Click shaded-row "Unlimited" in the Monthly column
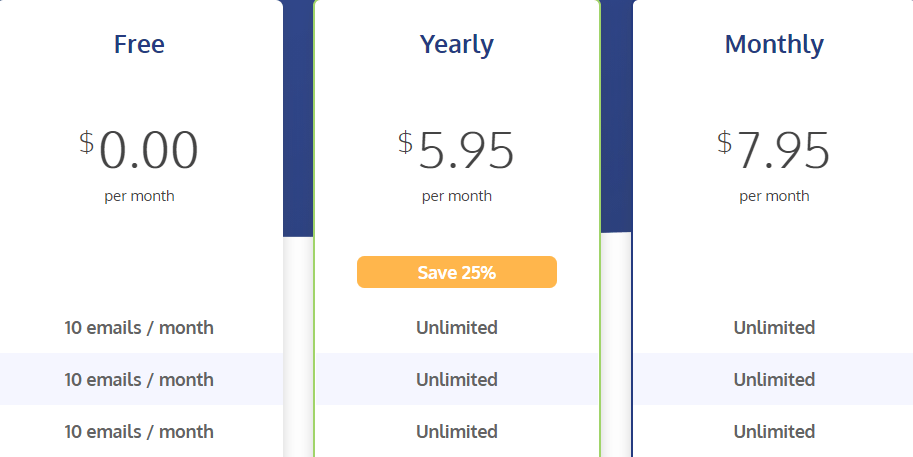The width and height of the screenshot is (913, 457). click(774, 379)
